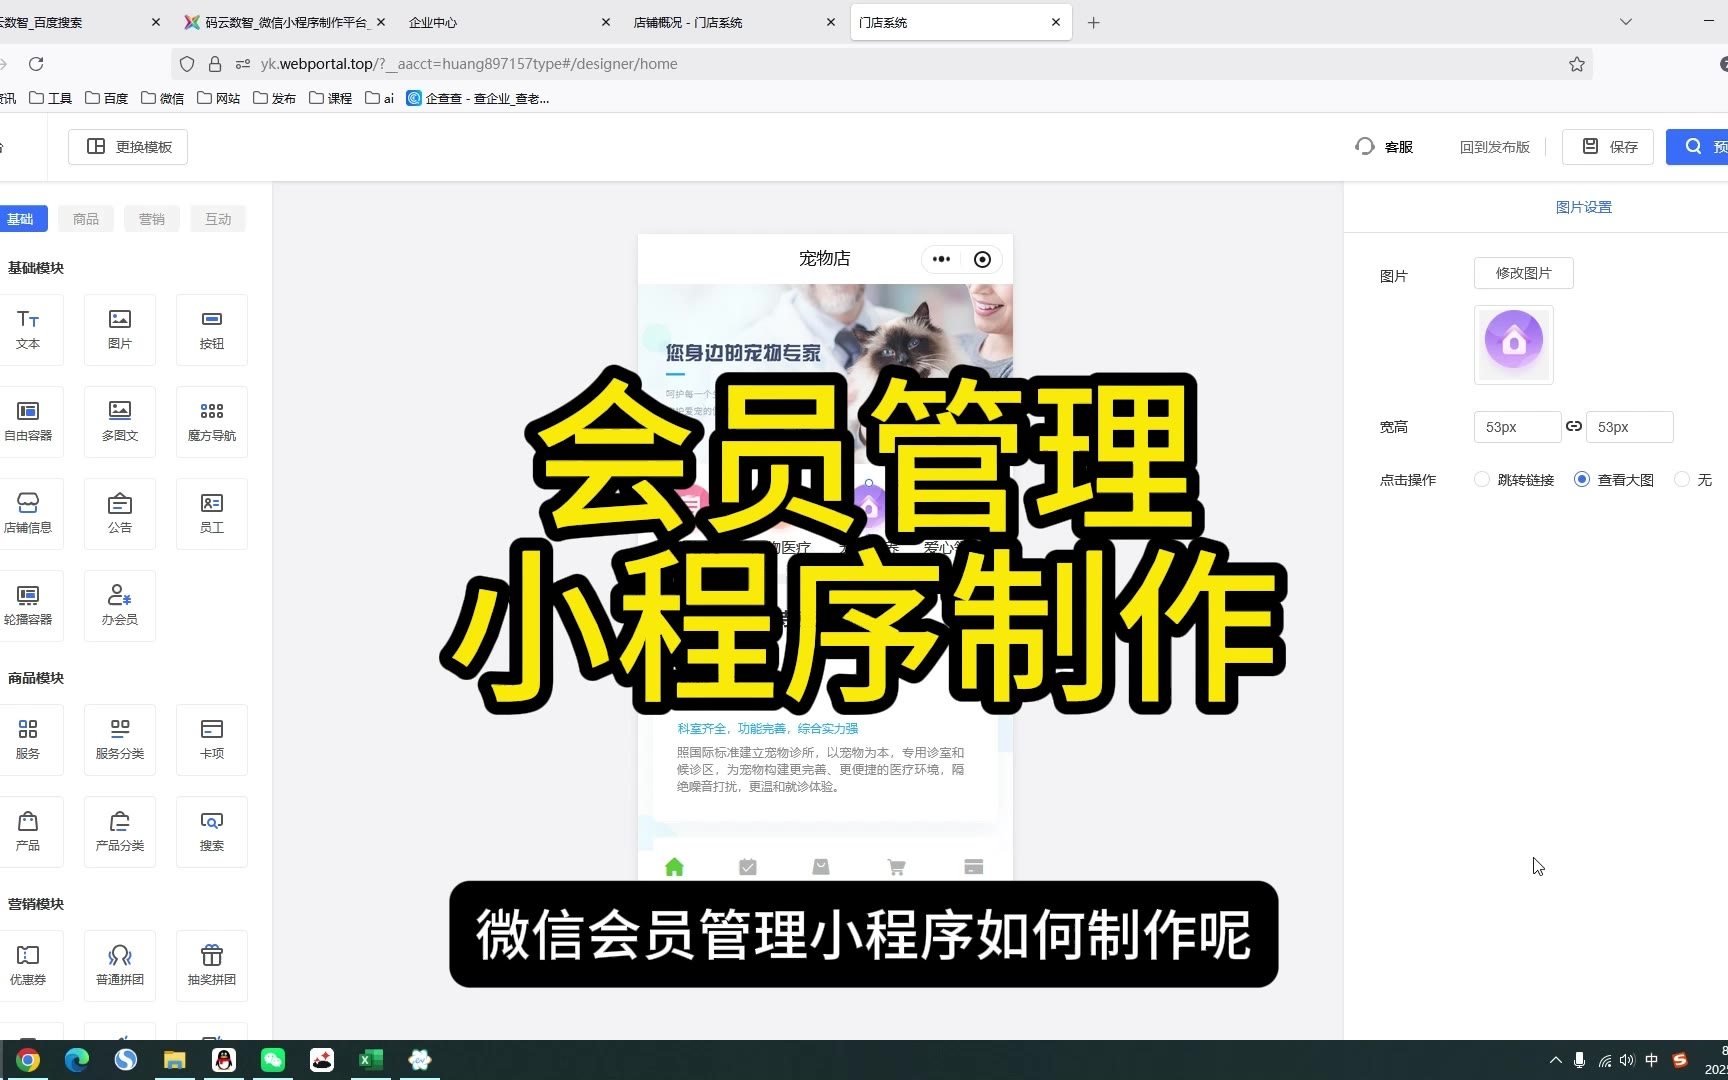Open the cart tab in phone preview
Image resolution: width=1728 pixels, height=1080 pixels.
tap(896, 867)
